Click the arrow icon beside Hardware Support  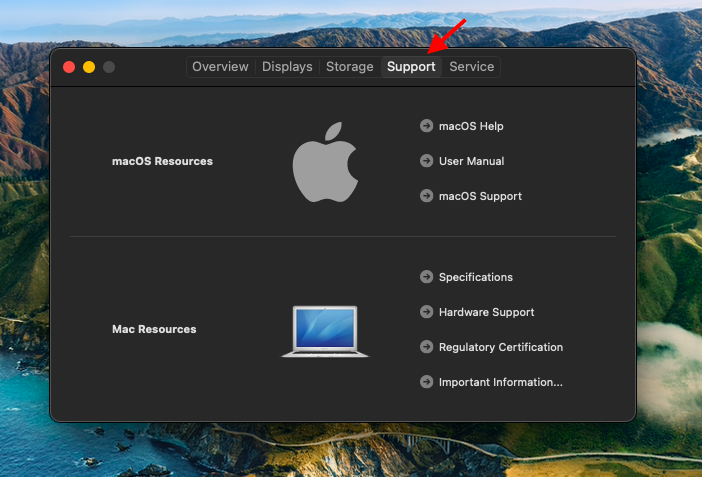[426, 312]
